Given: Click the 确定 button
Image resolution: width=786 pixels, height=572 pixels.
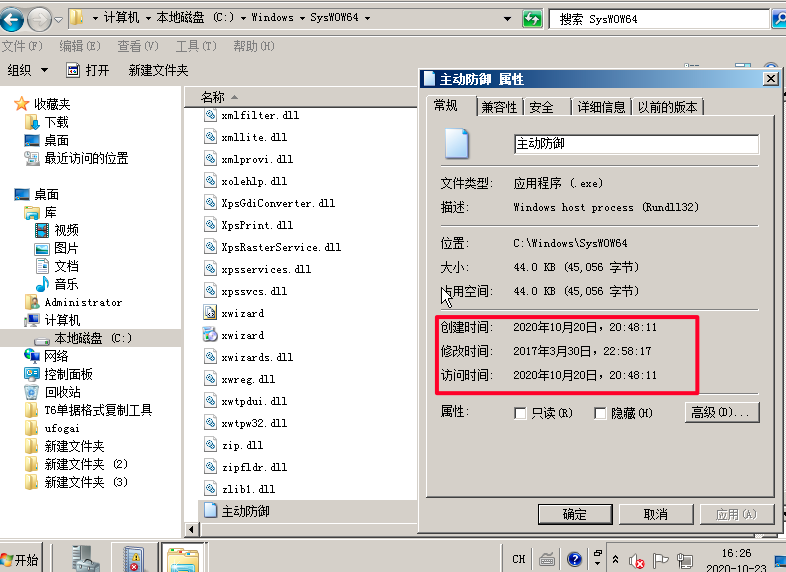Looking at the screenshot, I should point(575,514).
